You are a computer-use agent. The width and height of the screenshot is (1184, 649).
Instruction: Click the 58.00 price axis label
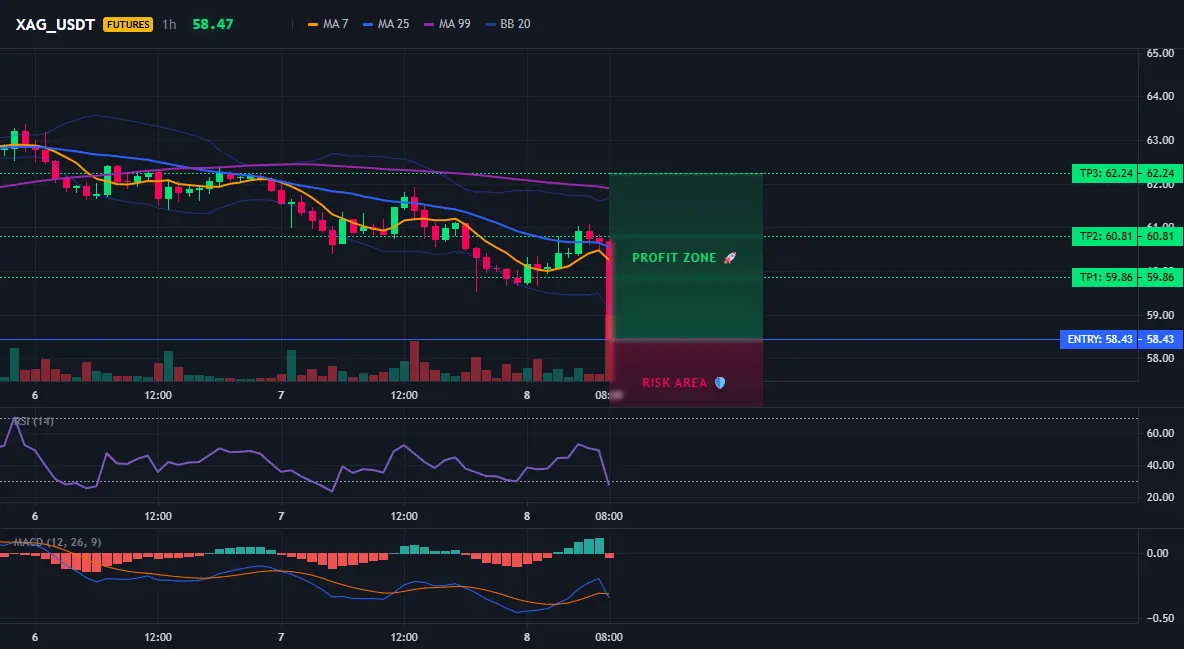[x=1160, y=358]
